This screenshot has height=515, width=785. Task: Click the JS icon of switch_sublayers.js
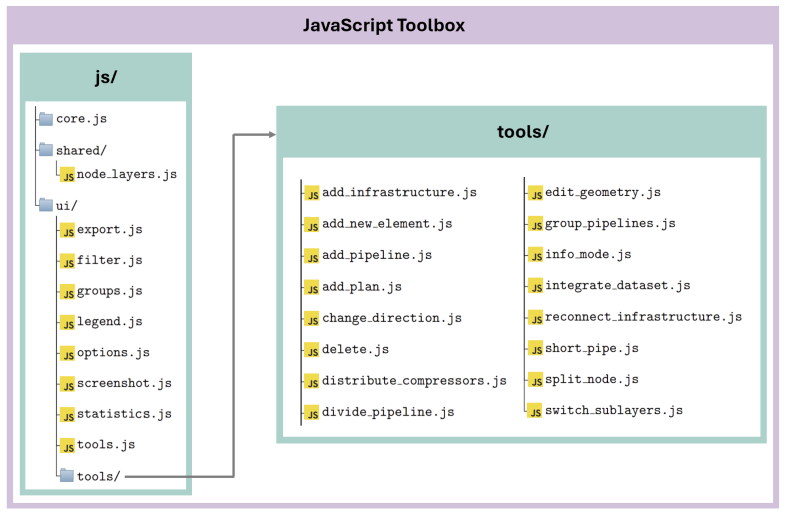pyautogui.click(x=535, y=410)
